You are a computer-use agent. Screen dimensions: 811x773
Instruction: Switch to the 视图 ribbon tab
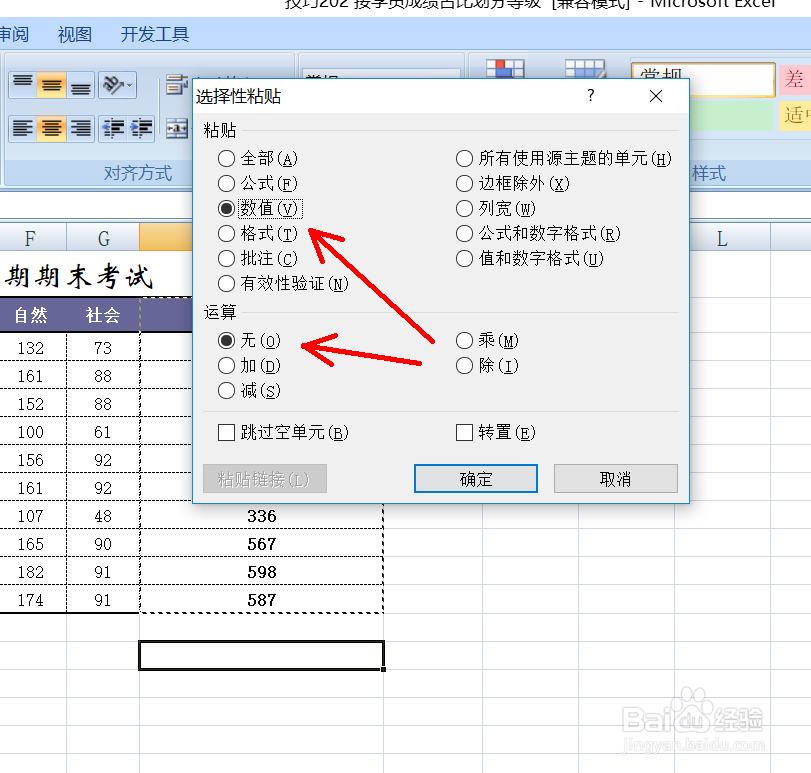pos(74,34)
